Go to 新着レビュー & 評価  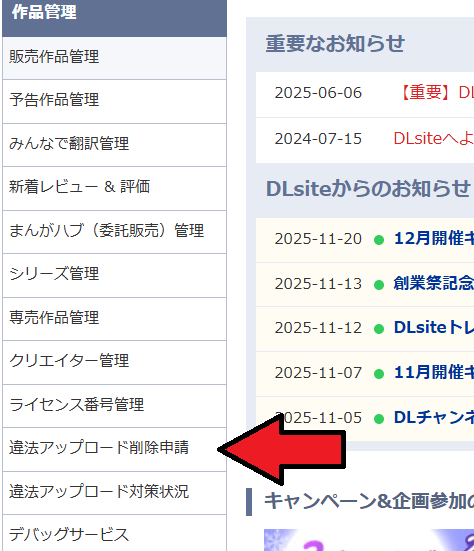pos(114,188)
